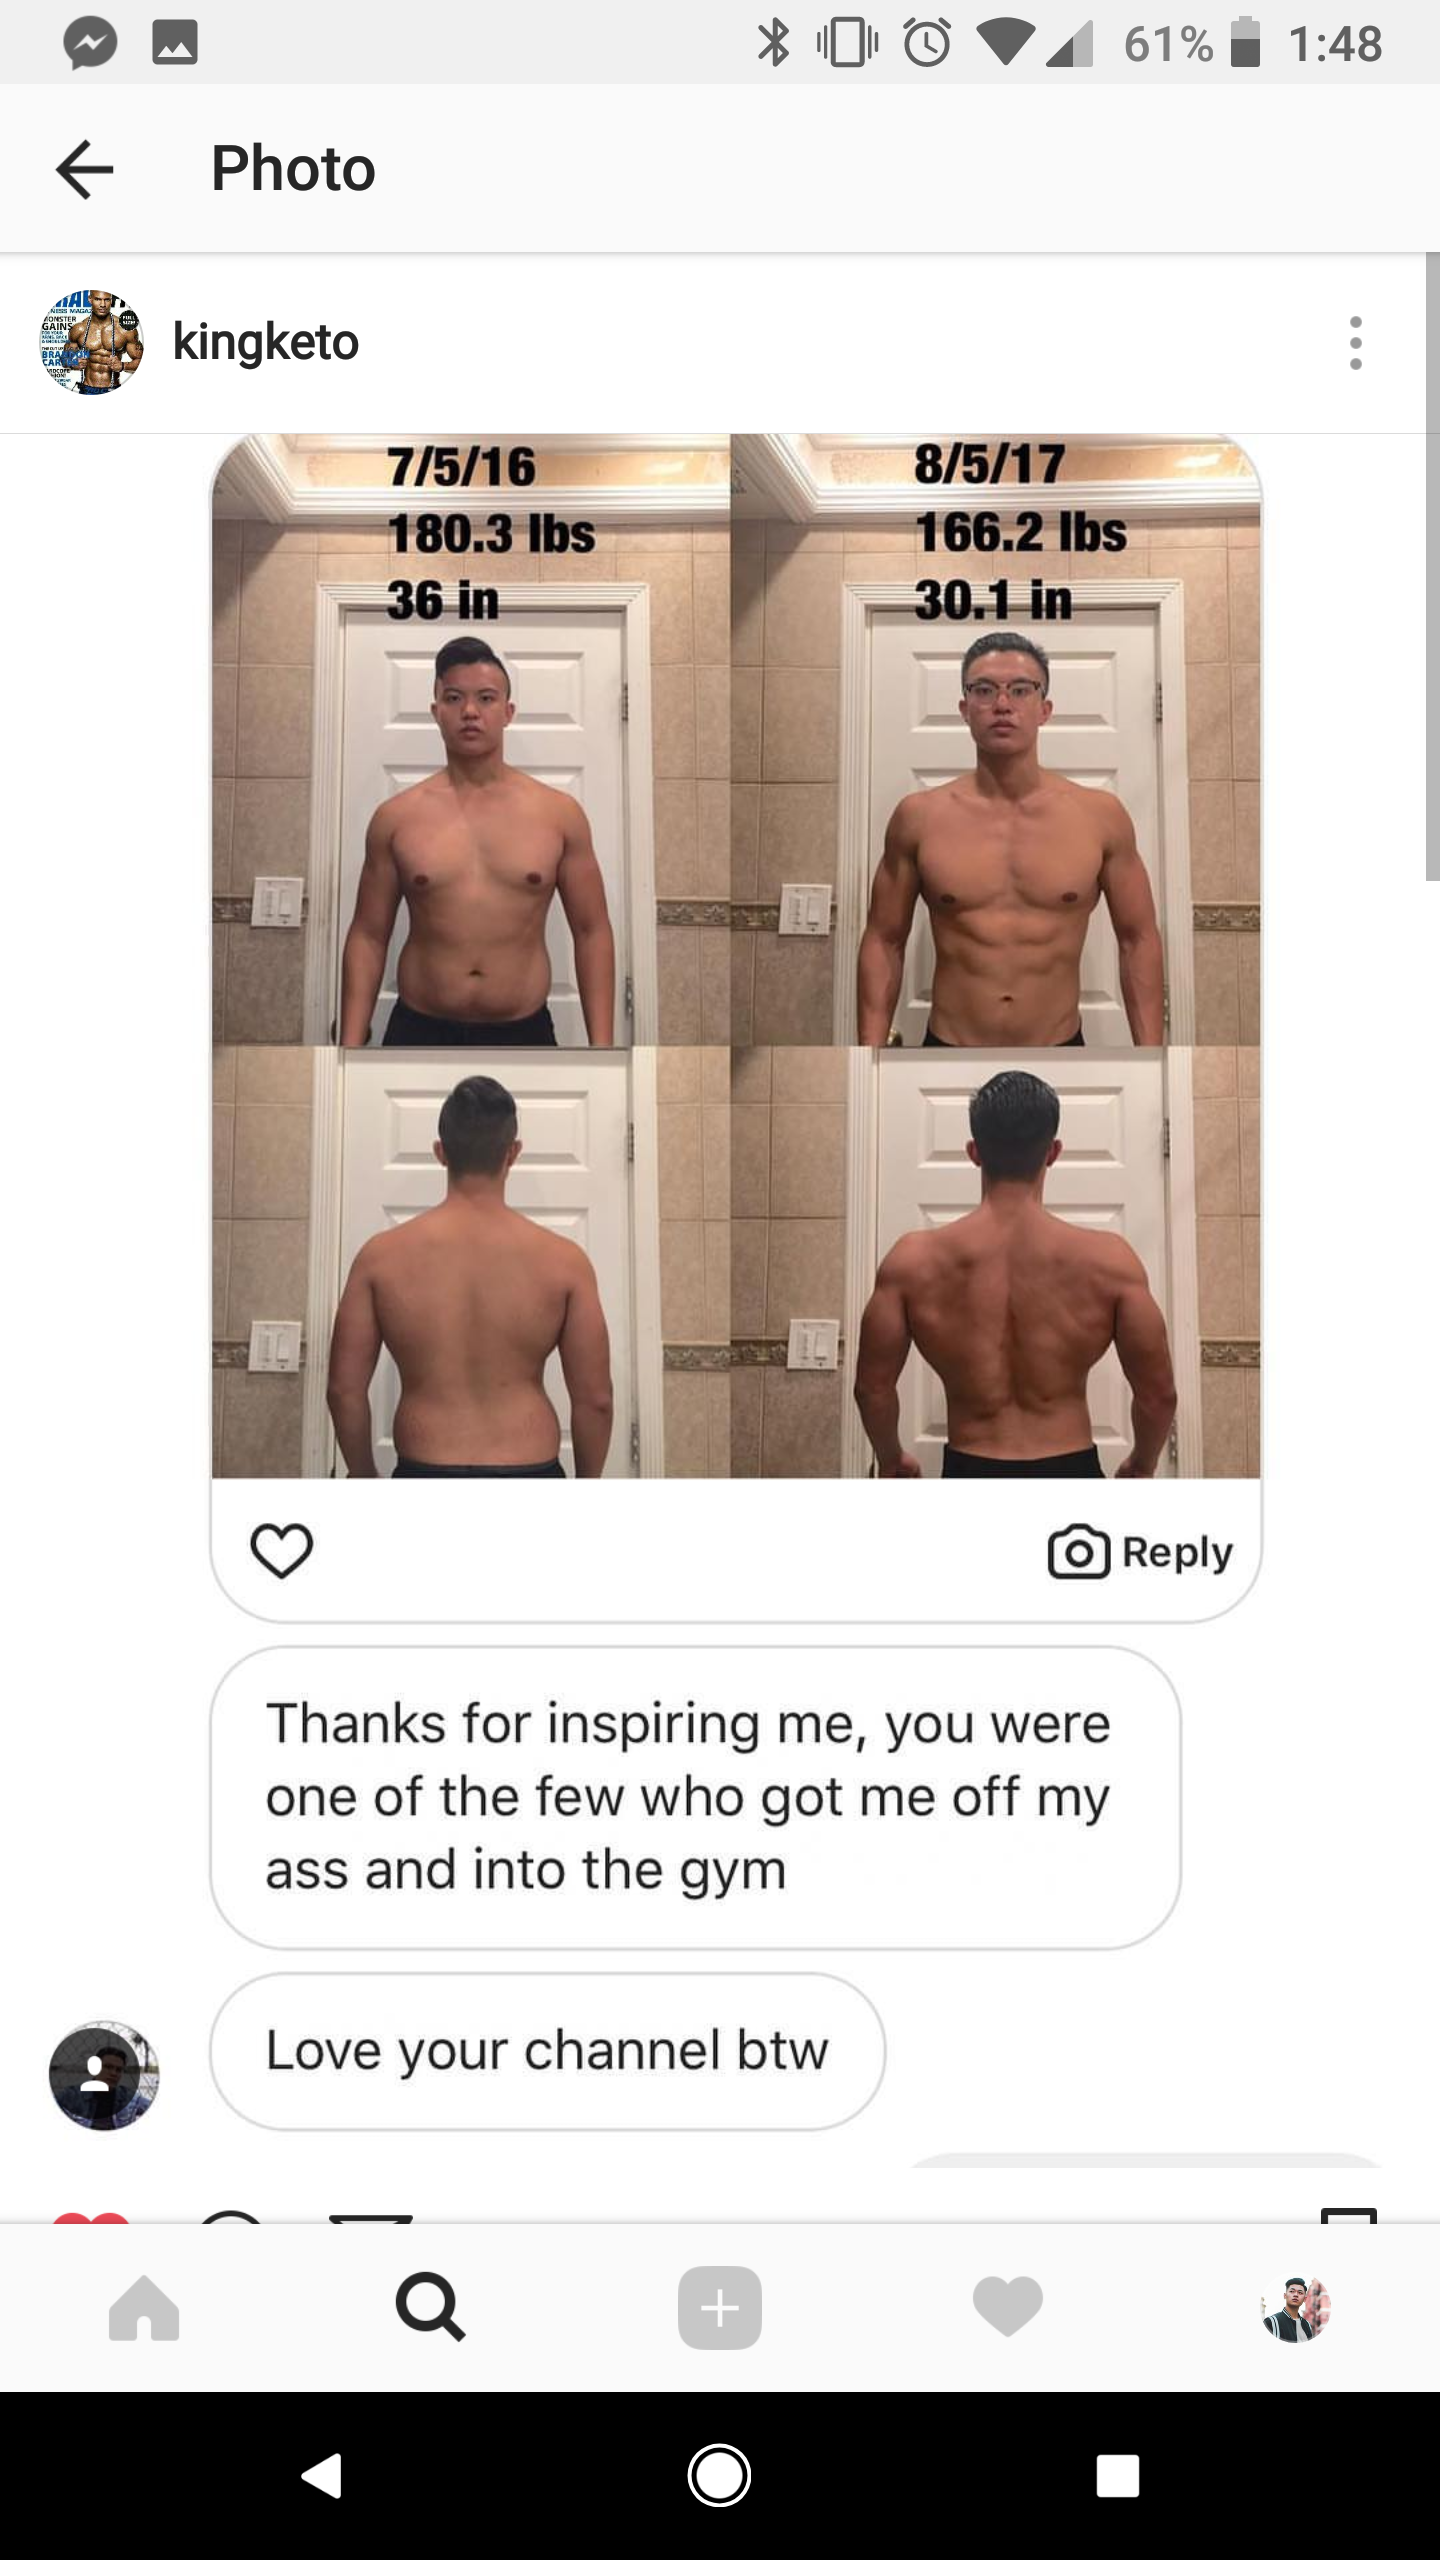1440x2560 pixels.
Task: Go to the Home tab
Action: [x=144, y=2308]
